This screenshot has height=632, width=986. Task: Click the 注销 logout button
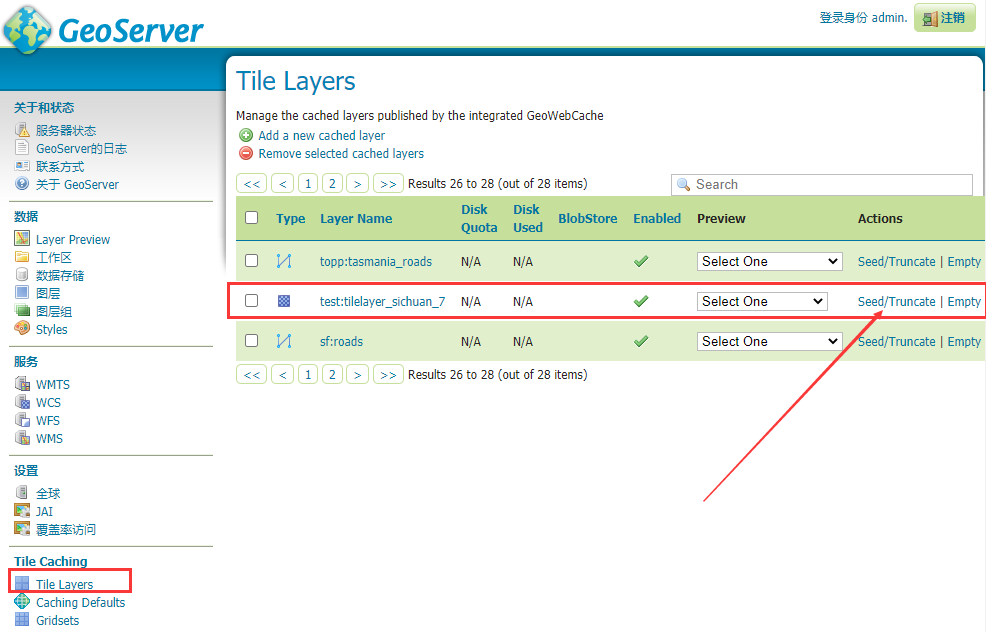tap(944, 18)
